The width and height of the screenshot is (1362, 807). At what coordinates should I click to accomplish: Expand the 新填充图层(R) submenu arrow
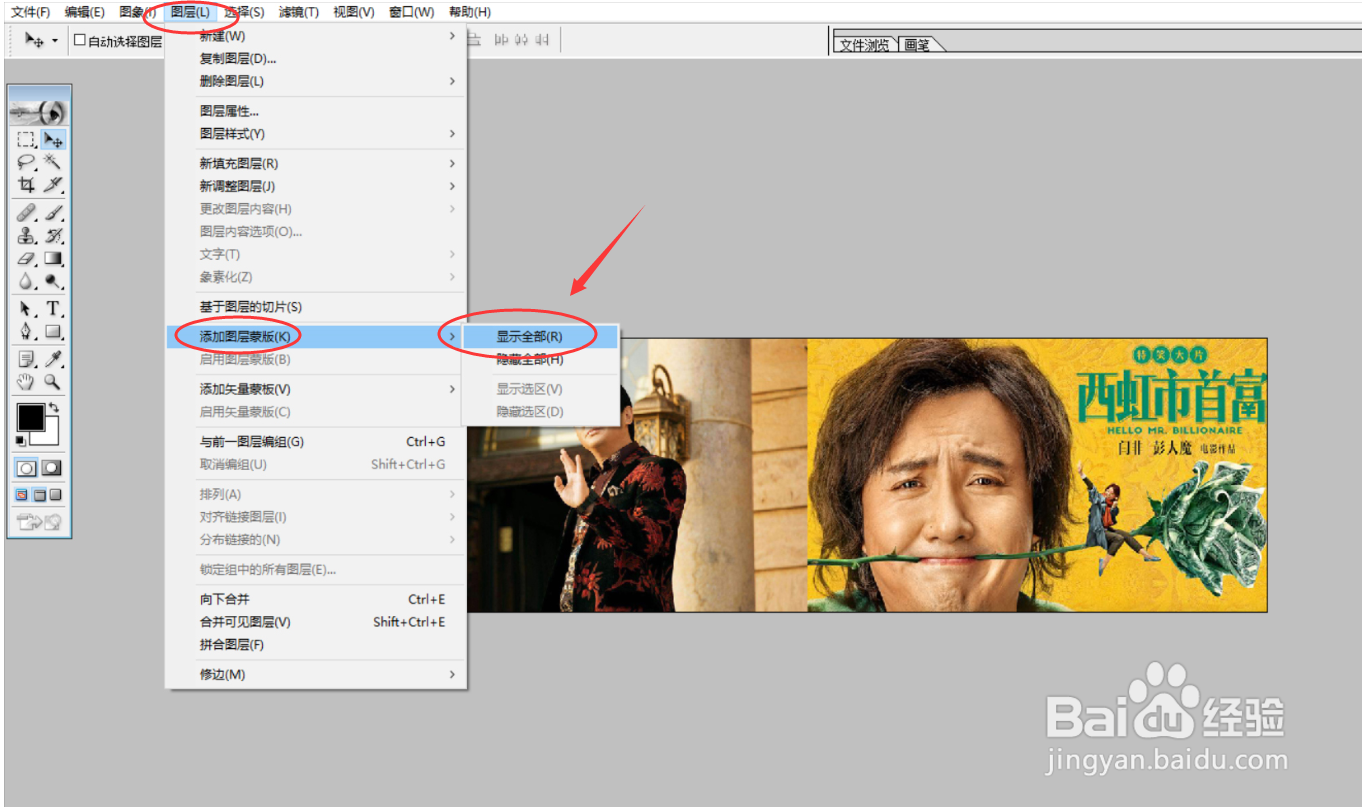pos(452,163)
